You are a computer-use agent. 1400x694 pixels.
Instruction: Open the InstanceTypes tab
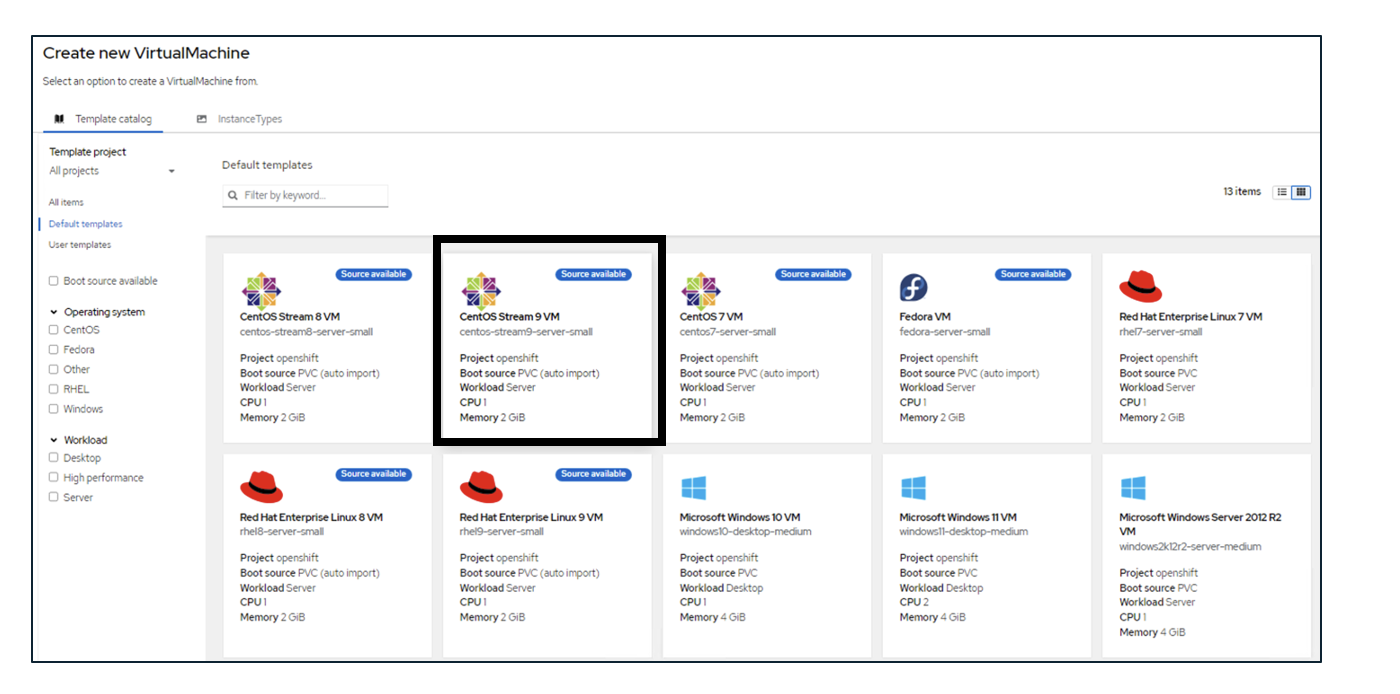click(x=239, y=119)
